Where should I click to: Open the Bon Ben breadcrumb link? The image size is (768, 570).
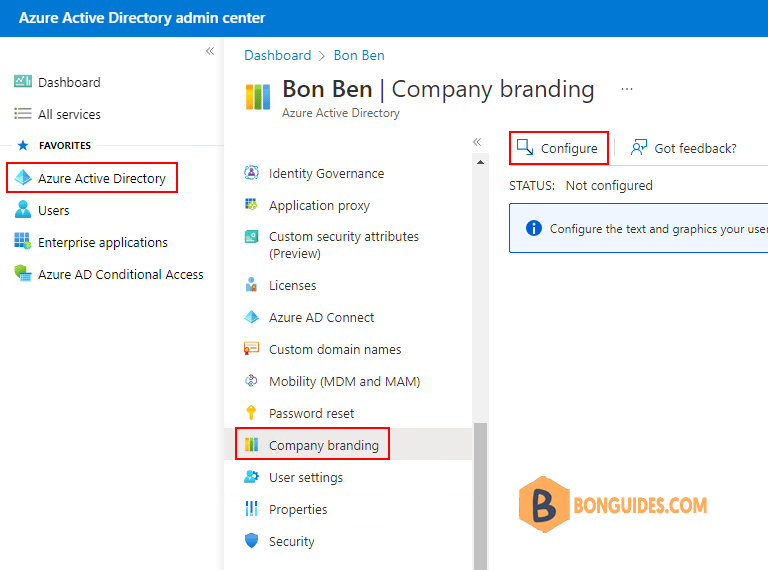pyautogui.click(x=359, y=55)
